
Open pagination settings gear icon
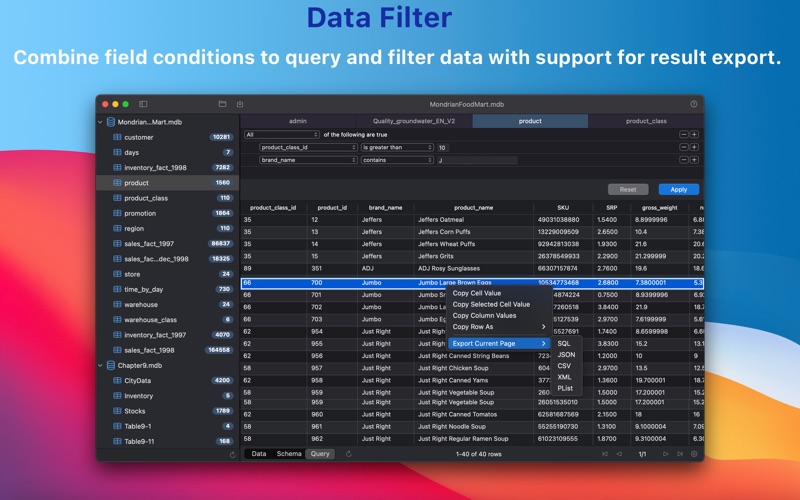694,454
